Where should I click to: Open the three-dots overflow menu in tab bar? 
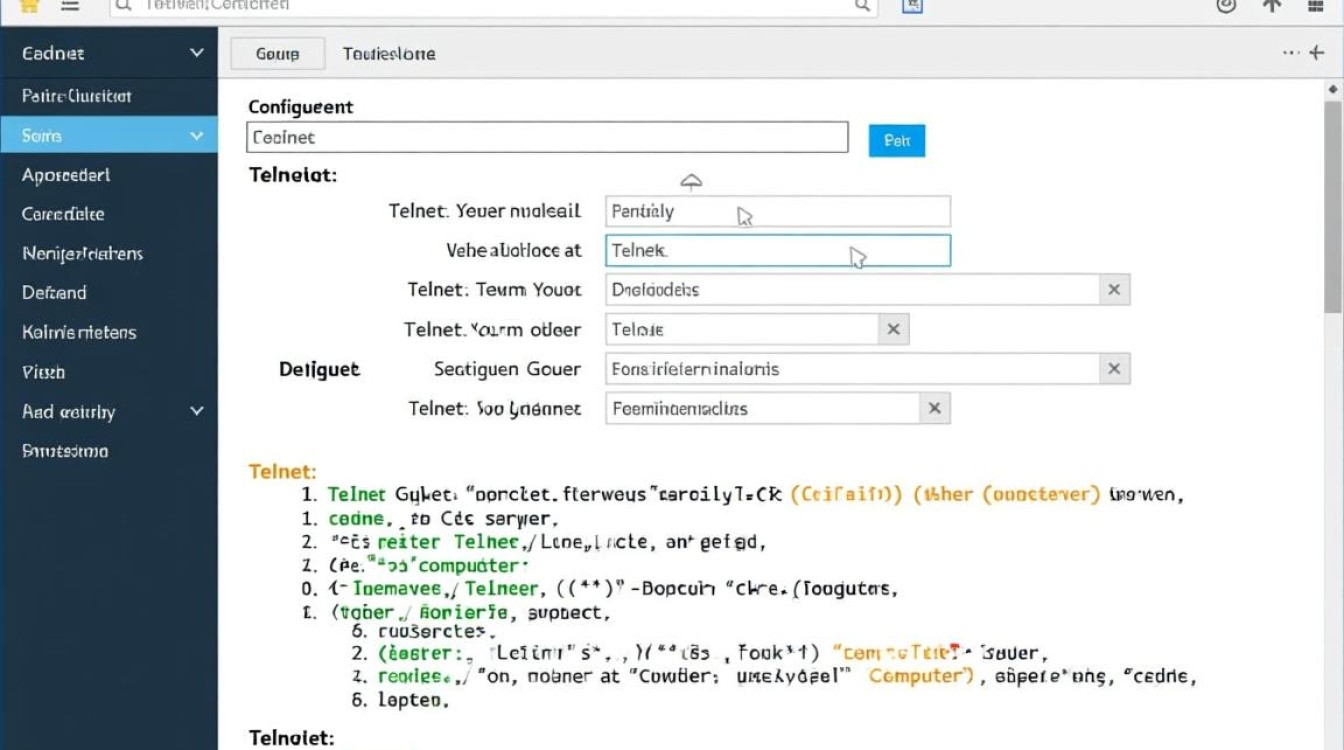click(x=1291, y=53)
